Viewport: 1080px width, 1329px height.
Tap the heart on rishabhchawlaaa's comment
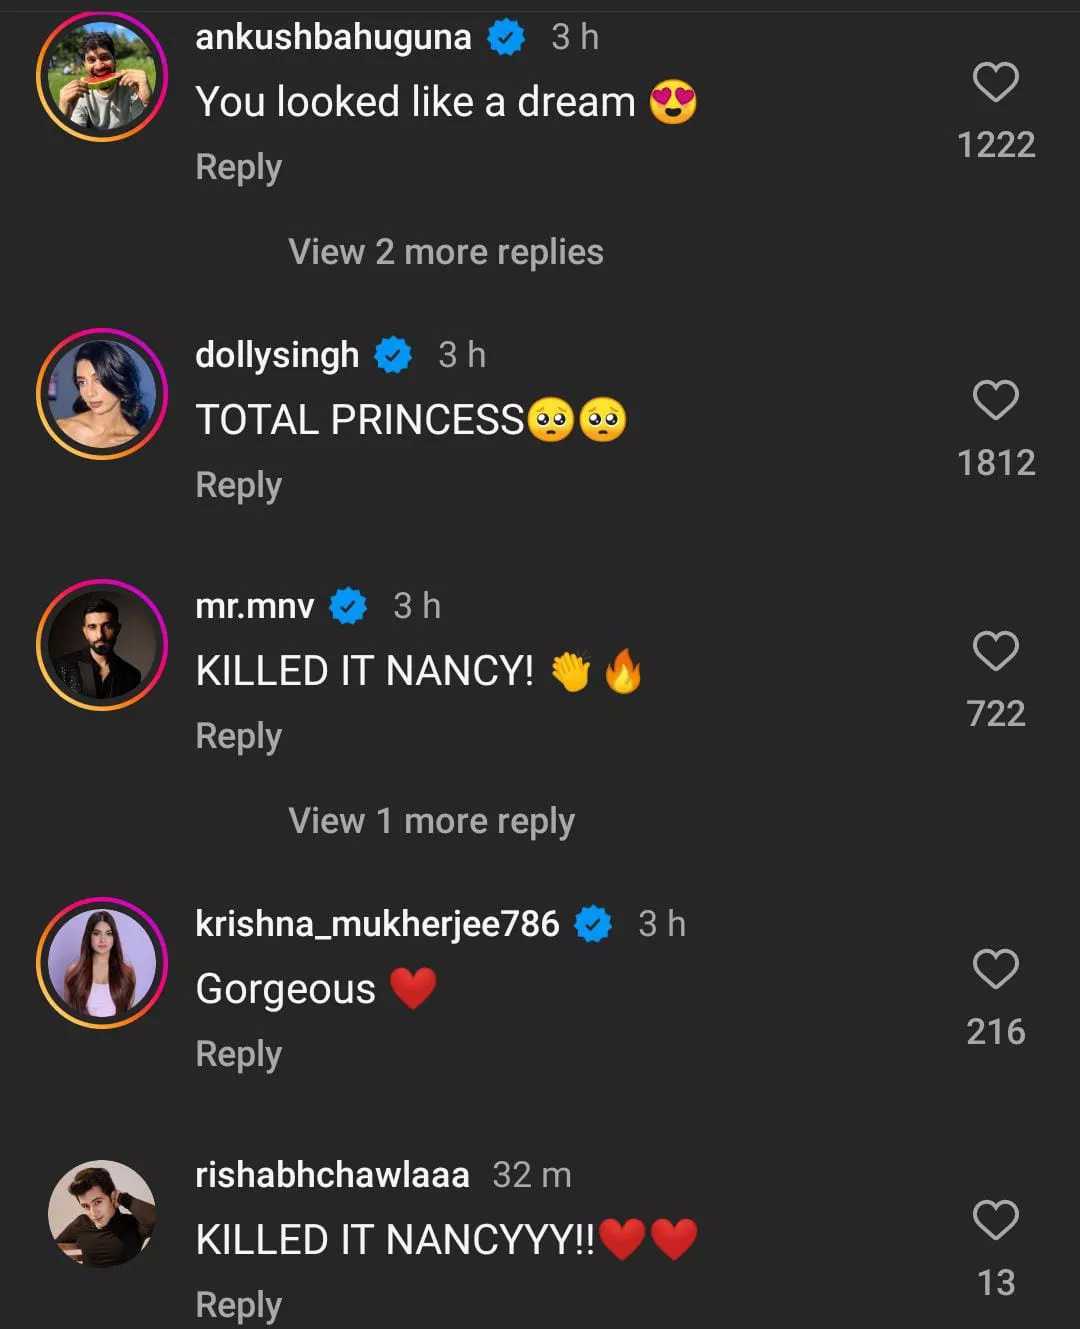[995, 1220]
